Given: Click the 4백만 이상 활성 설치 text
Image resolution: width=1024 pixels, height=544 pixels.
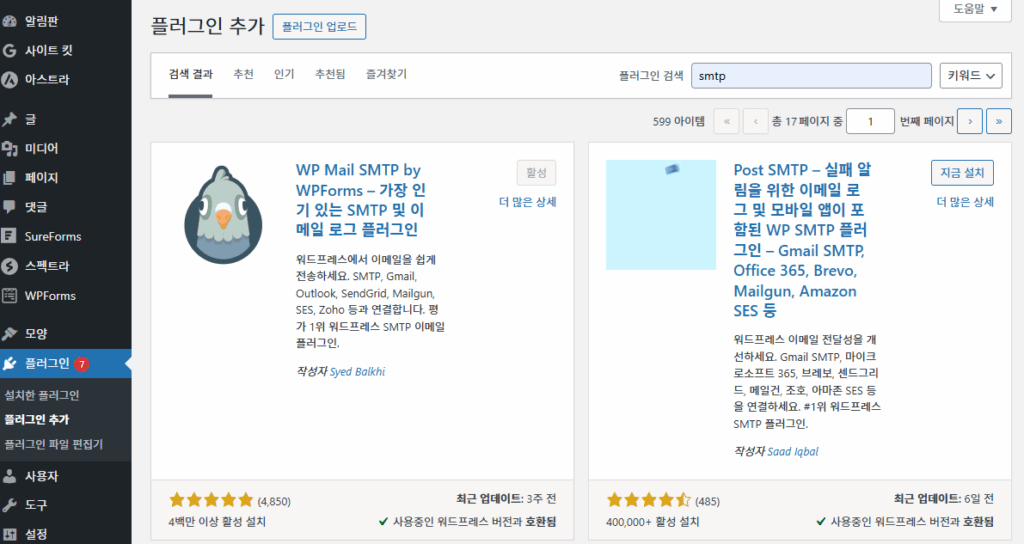Looking at the screenshot, I should 217,522.
